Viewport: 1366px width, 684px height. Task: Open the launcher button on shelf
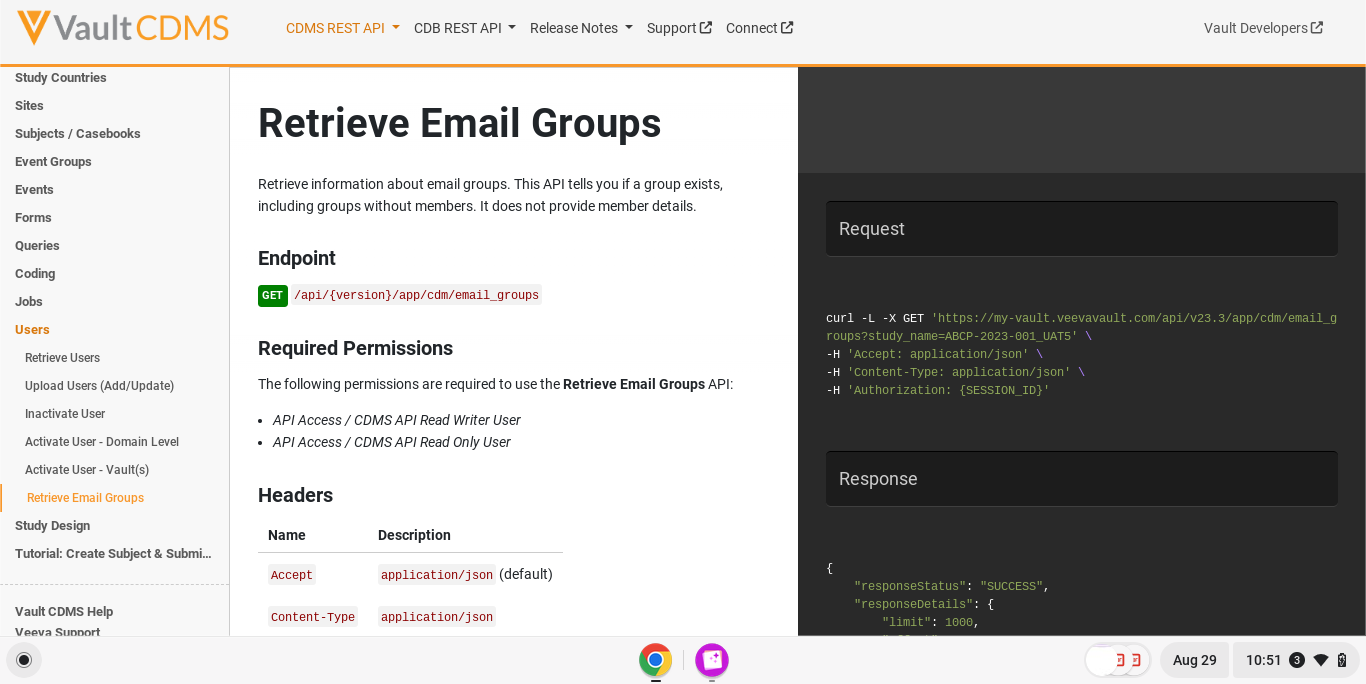point(24,660)
